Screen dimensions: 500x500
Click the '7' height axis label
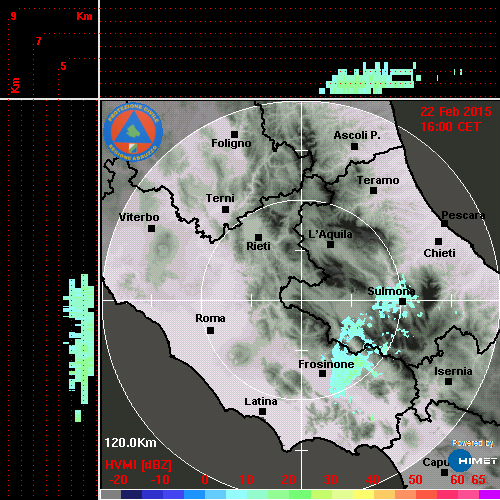click(39, 41)
